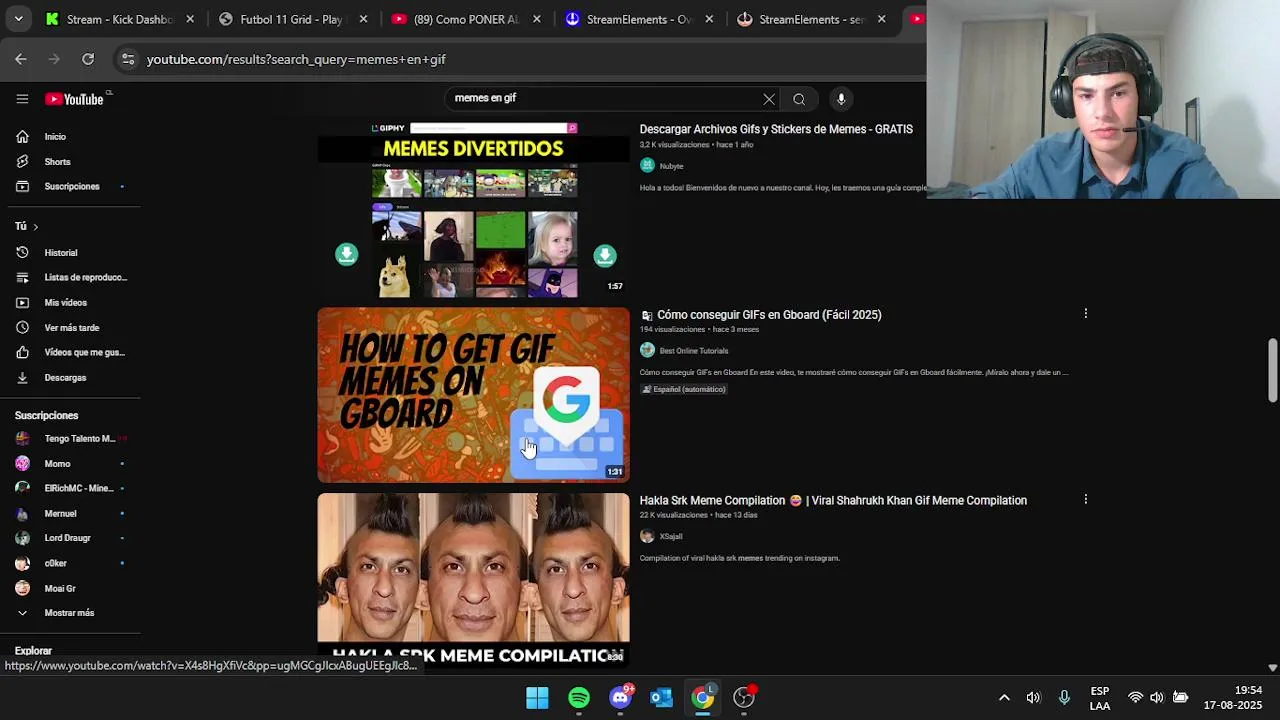Viewport: 1280px width, 720px height.
Task: Open Outlook from the taskbar
Action: coord(662,697)
